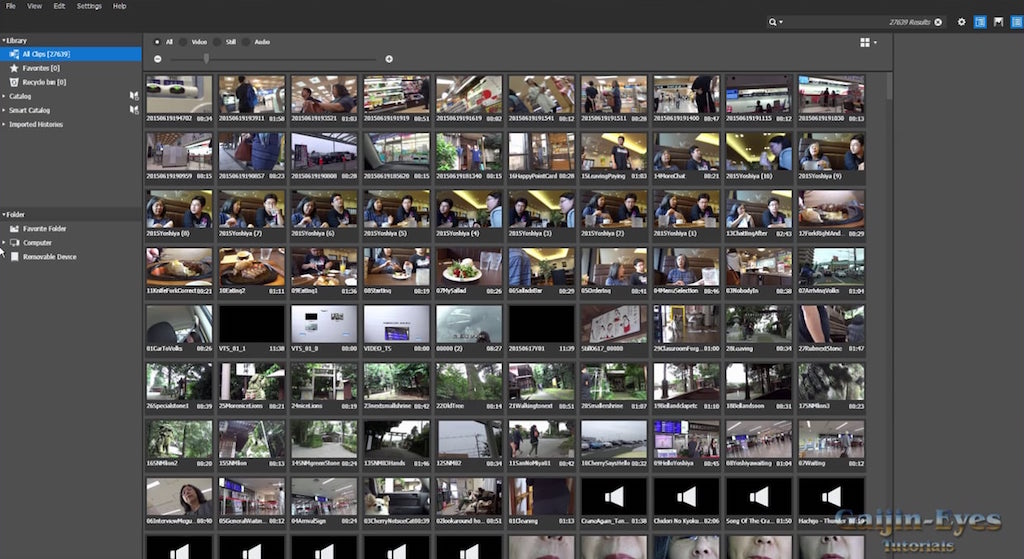This screenshot has height=559, width=1024.
Task: Open the Help menu
Action: point(120,6)
